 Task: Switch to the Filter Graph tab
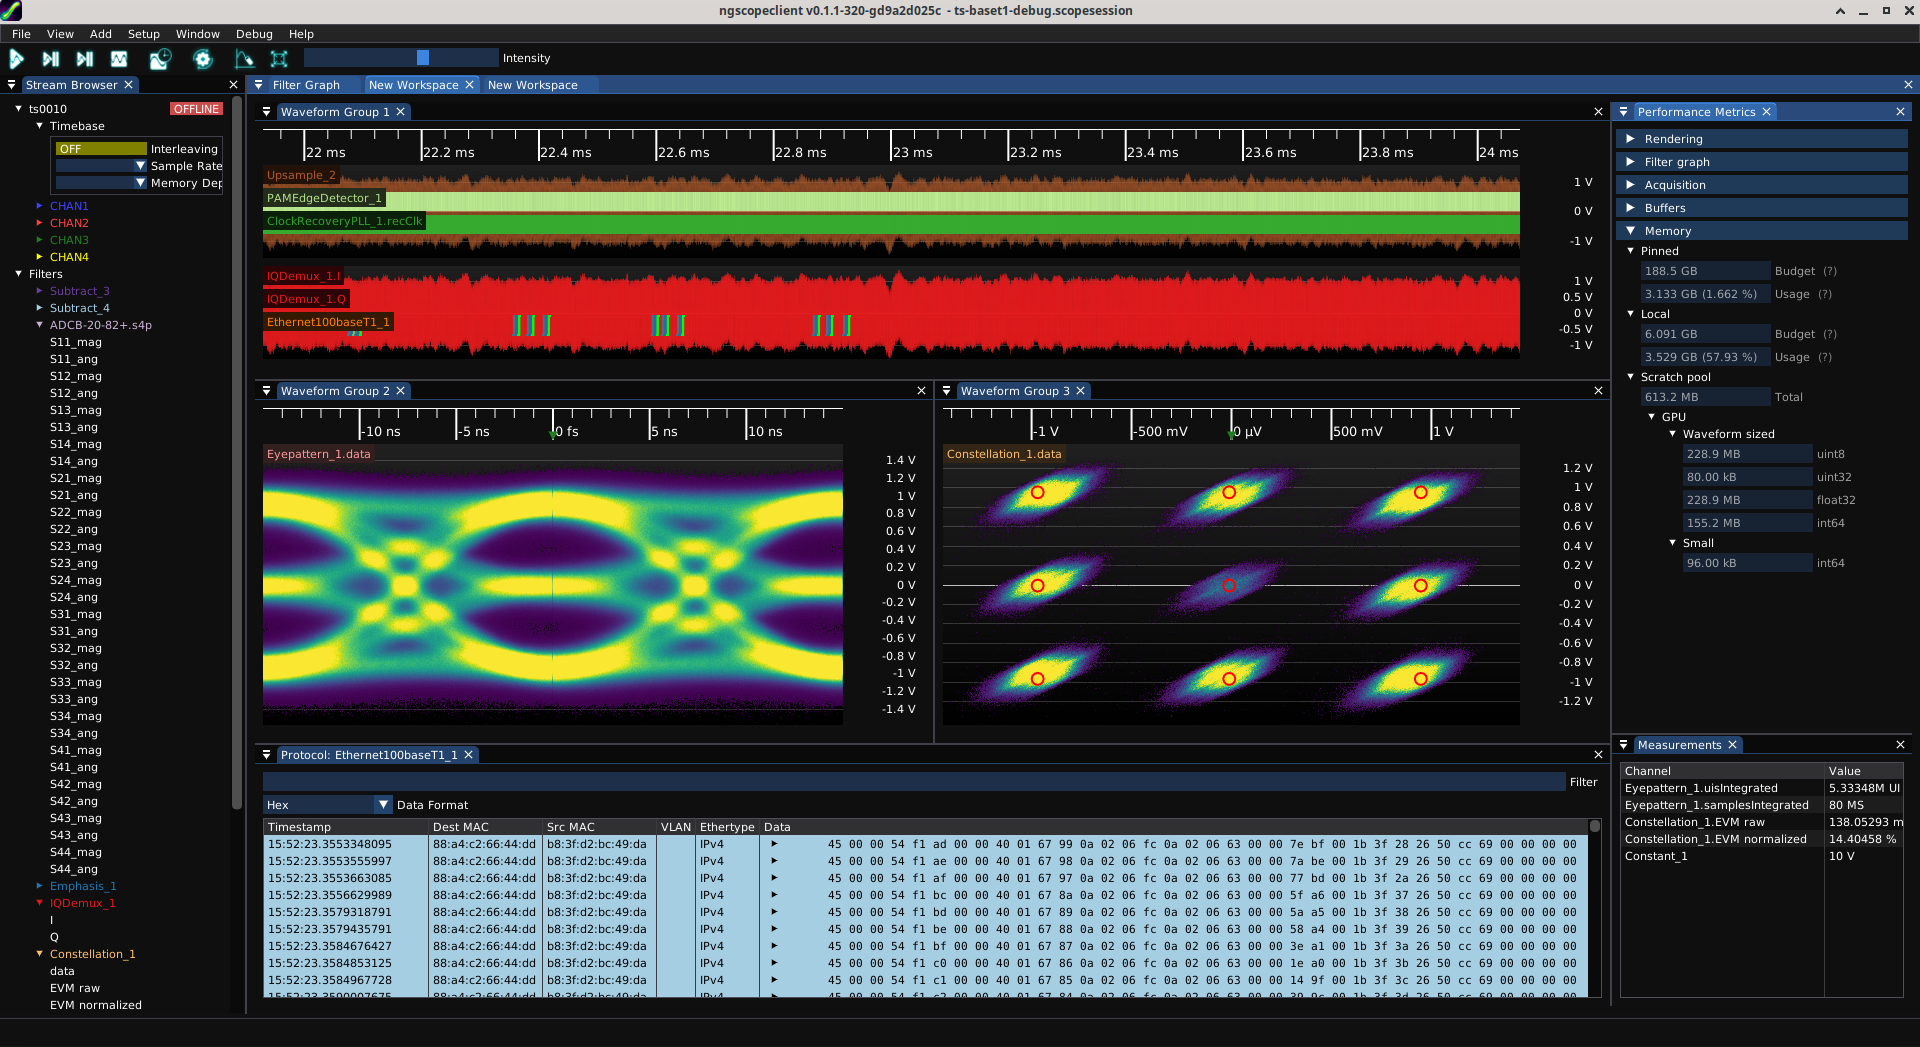[306, 85]
